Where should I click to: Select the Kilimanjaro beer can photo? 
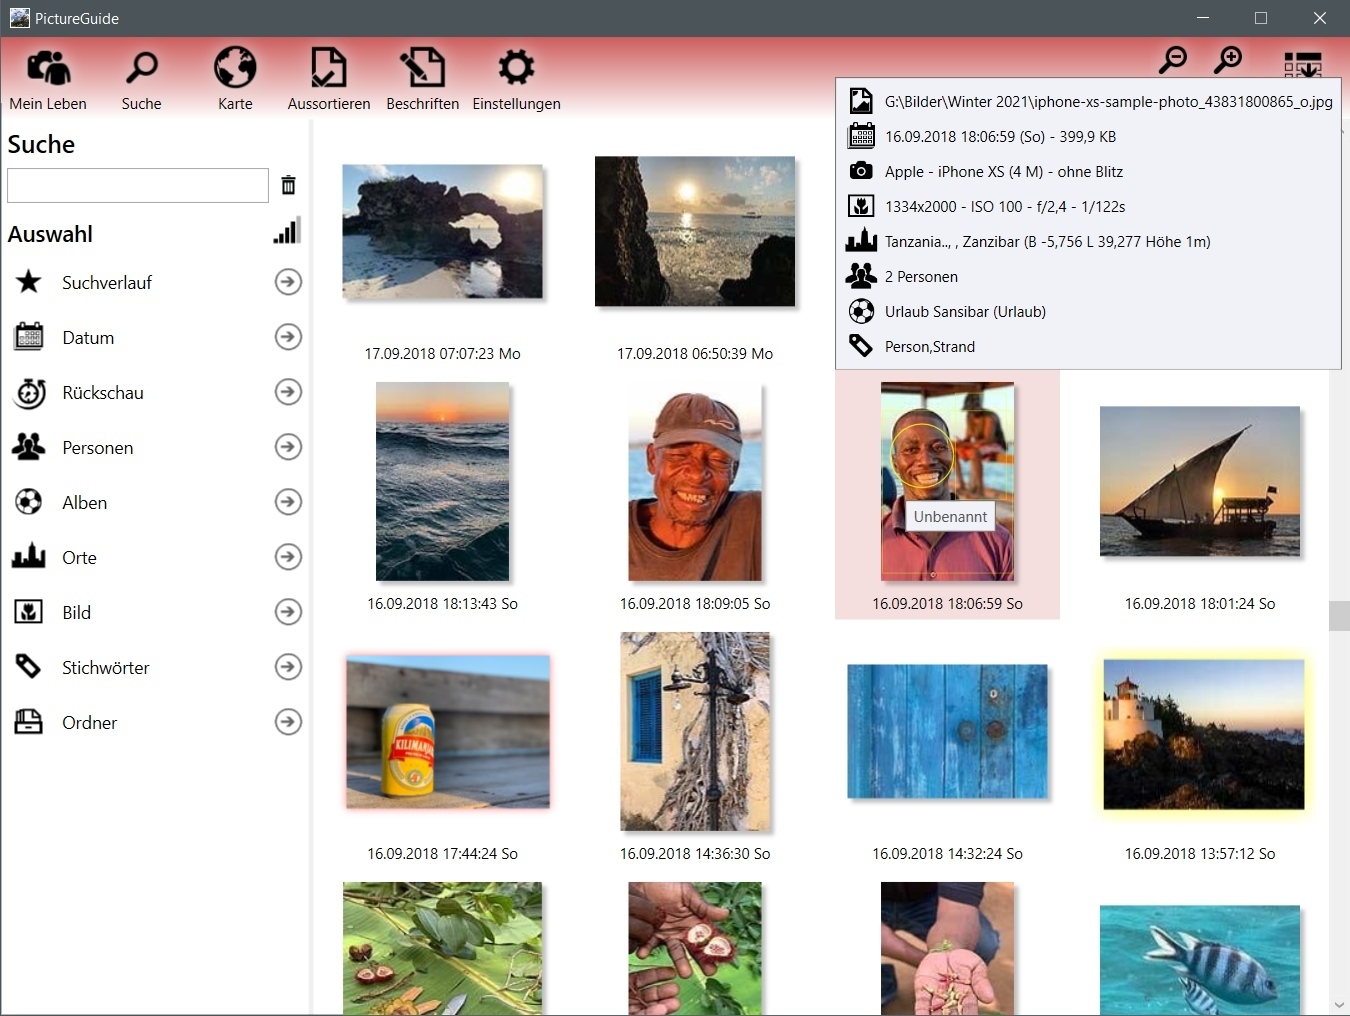pyautogui.click(x=447, y=732)
